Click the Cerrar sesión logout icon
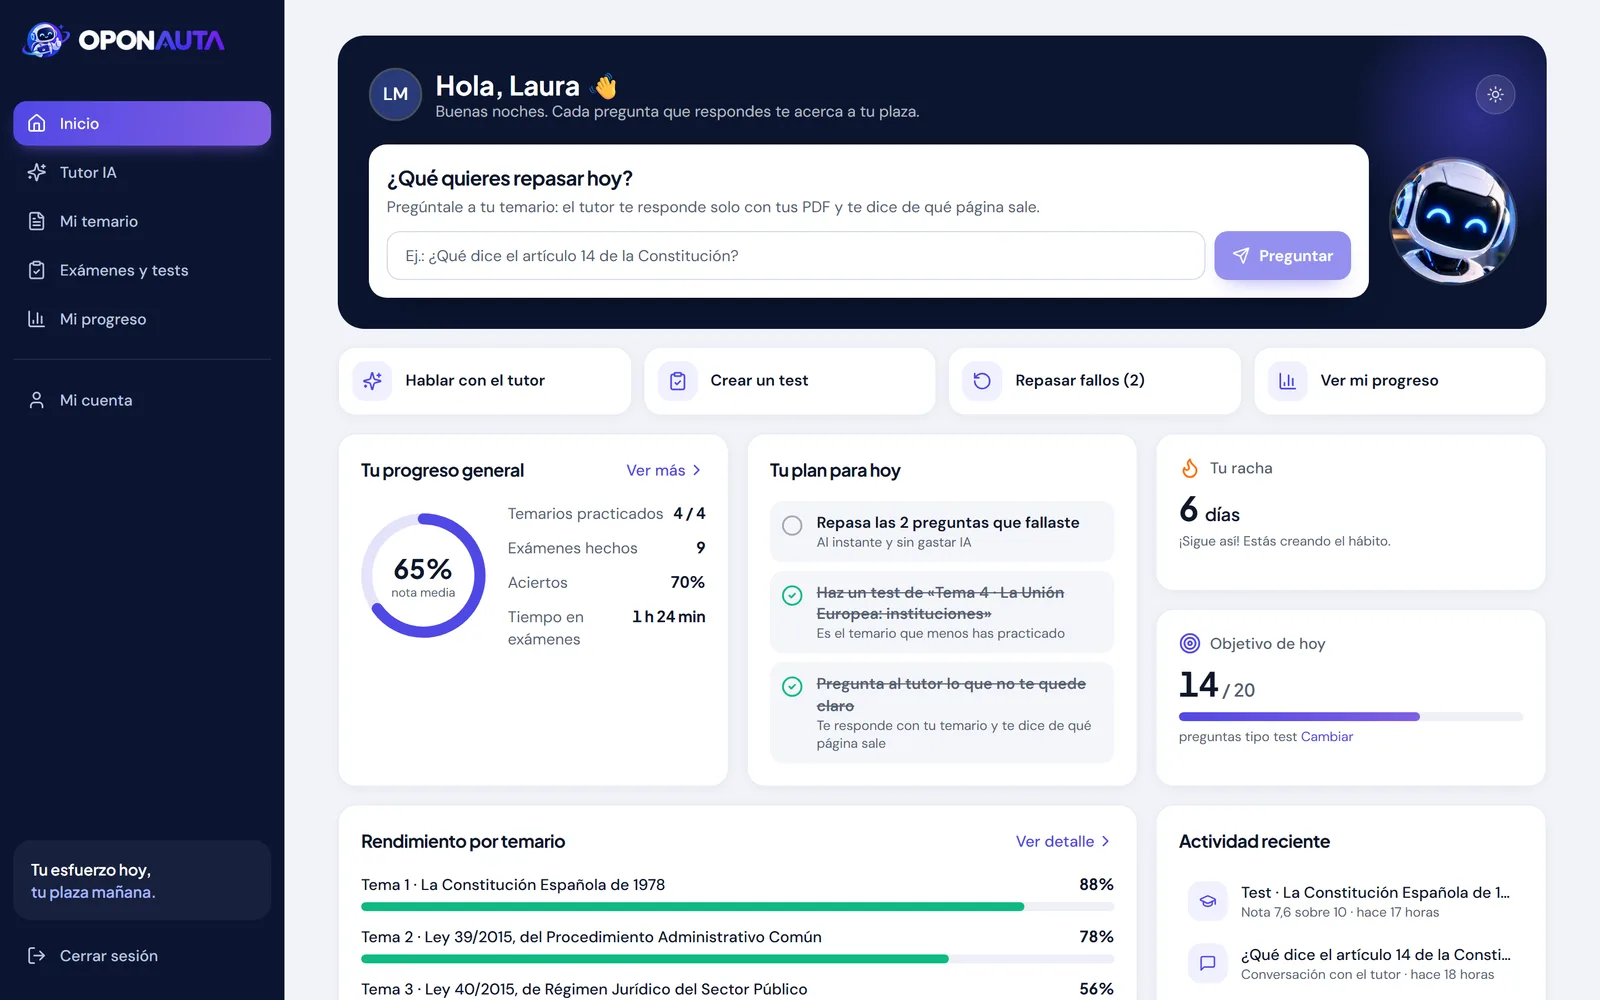 pos(37,956)
